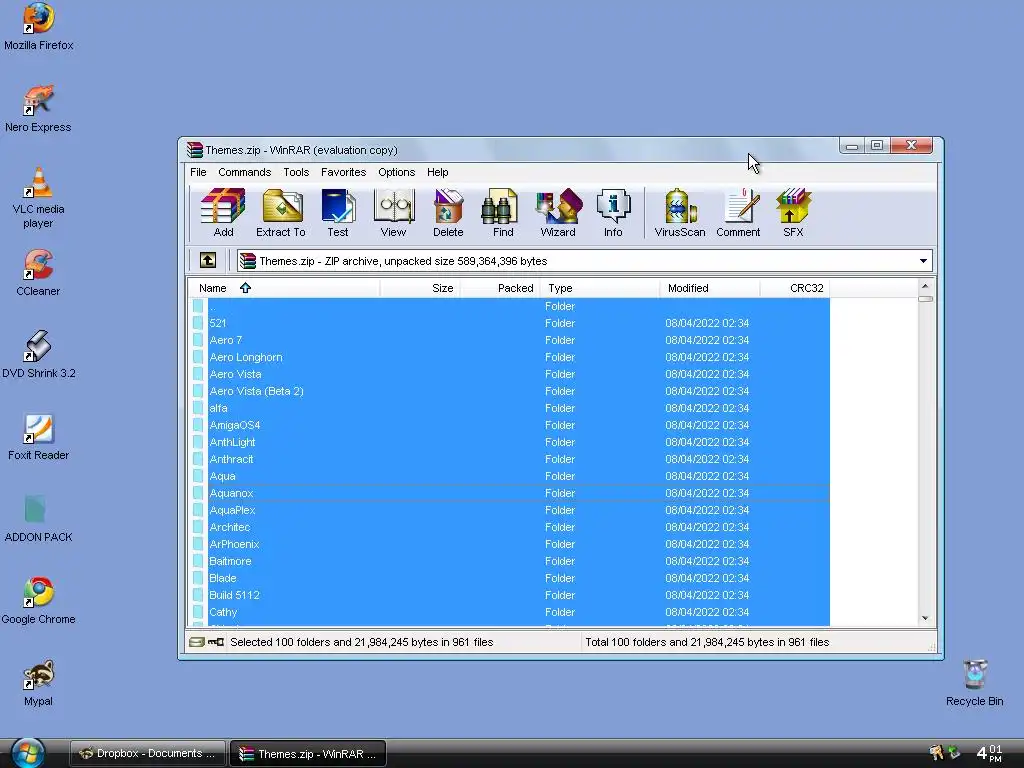
Task: Click the key password icon in status bar
Action: 216,643
